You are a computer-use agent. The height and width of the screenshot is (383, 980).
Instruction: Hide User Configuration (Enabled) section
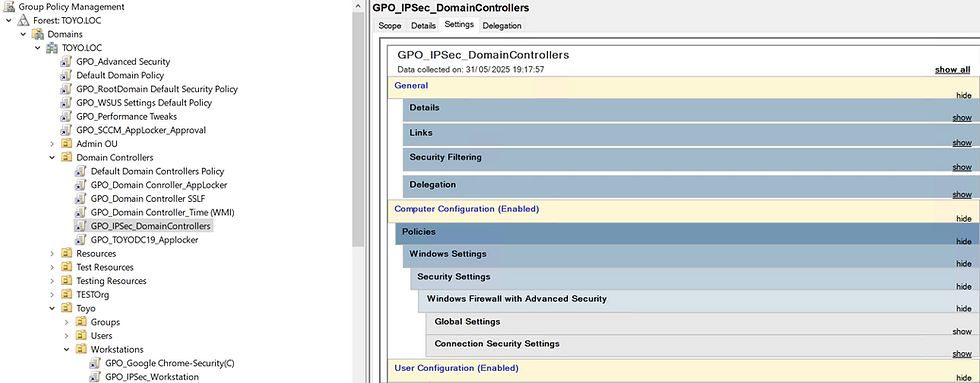[964, 379]
